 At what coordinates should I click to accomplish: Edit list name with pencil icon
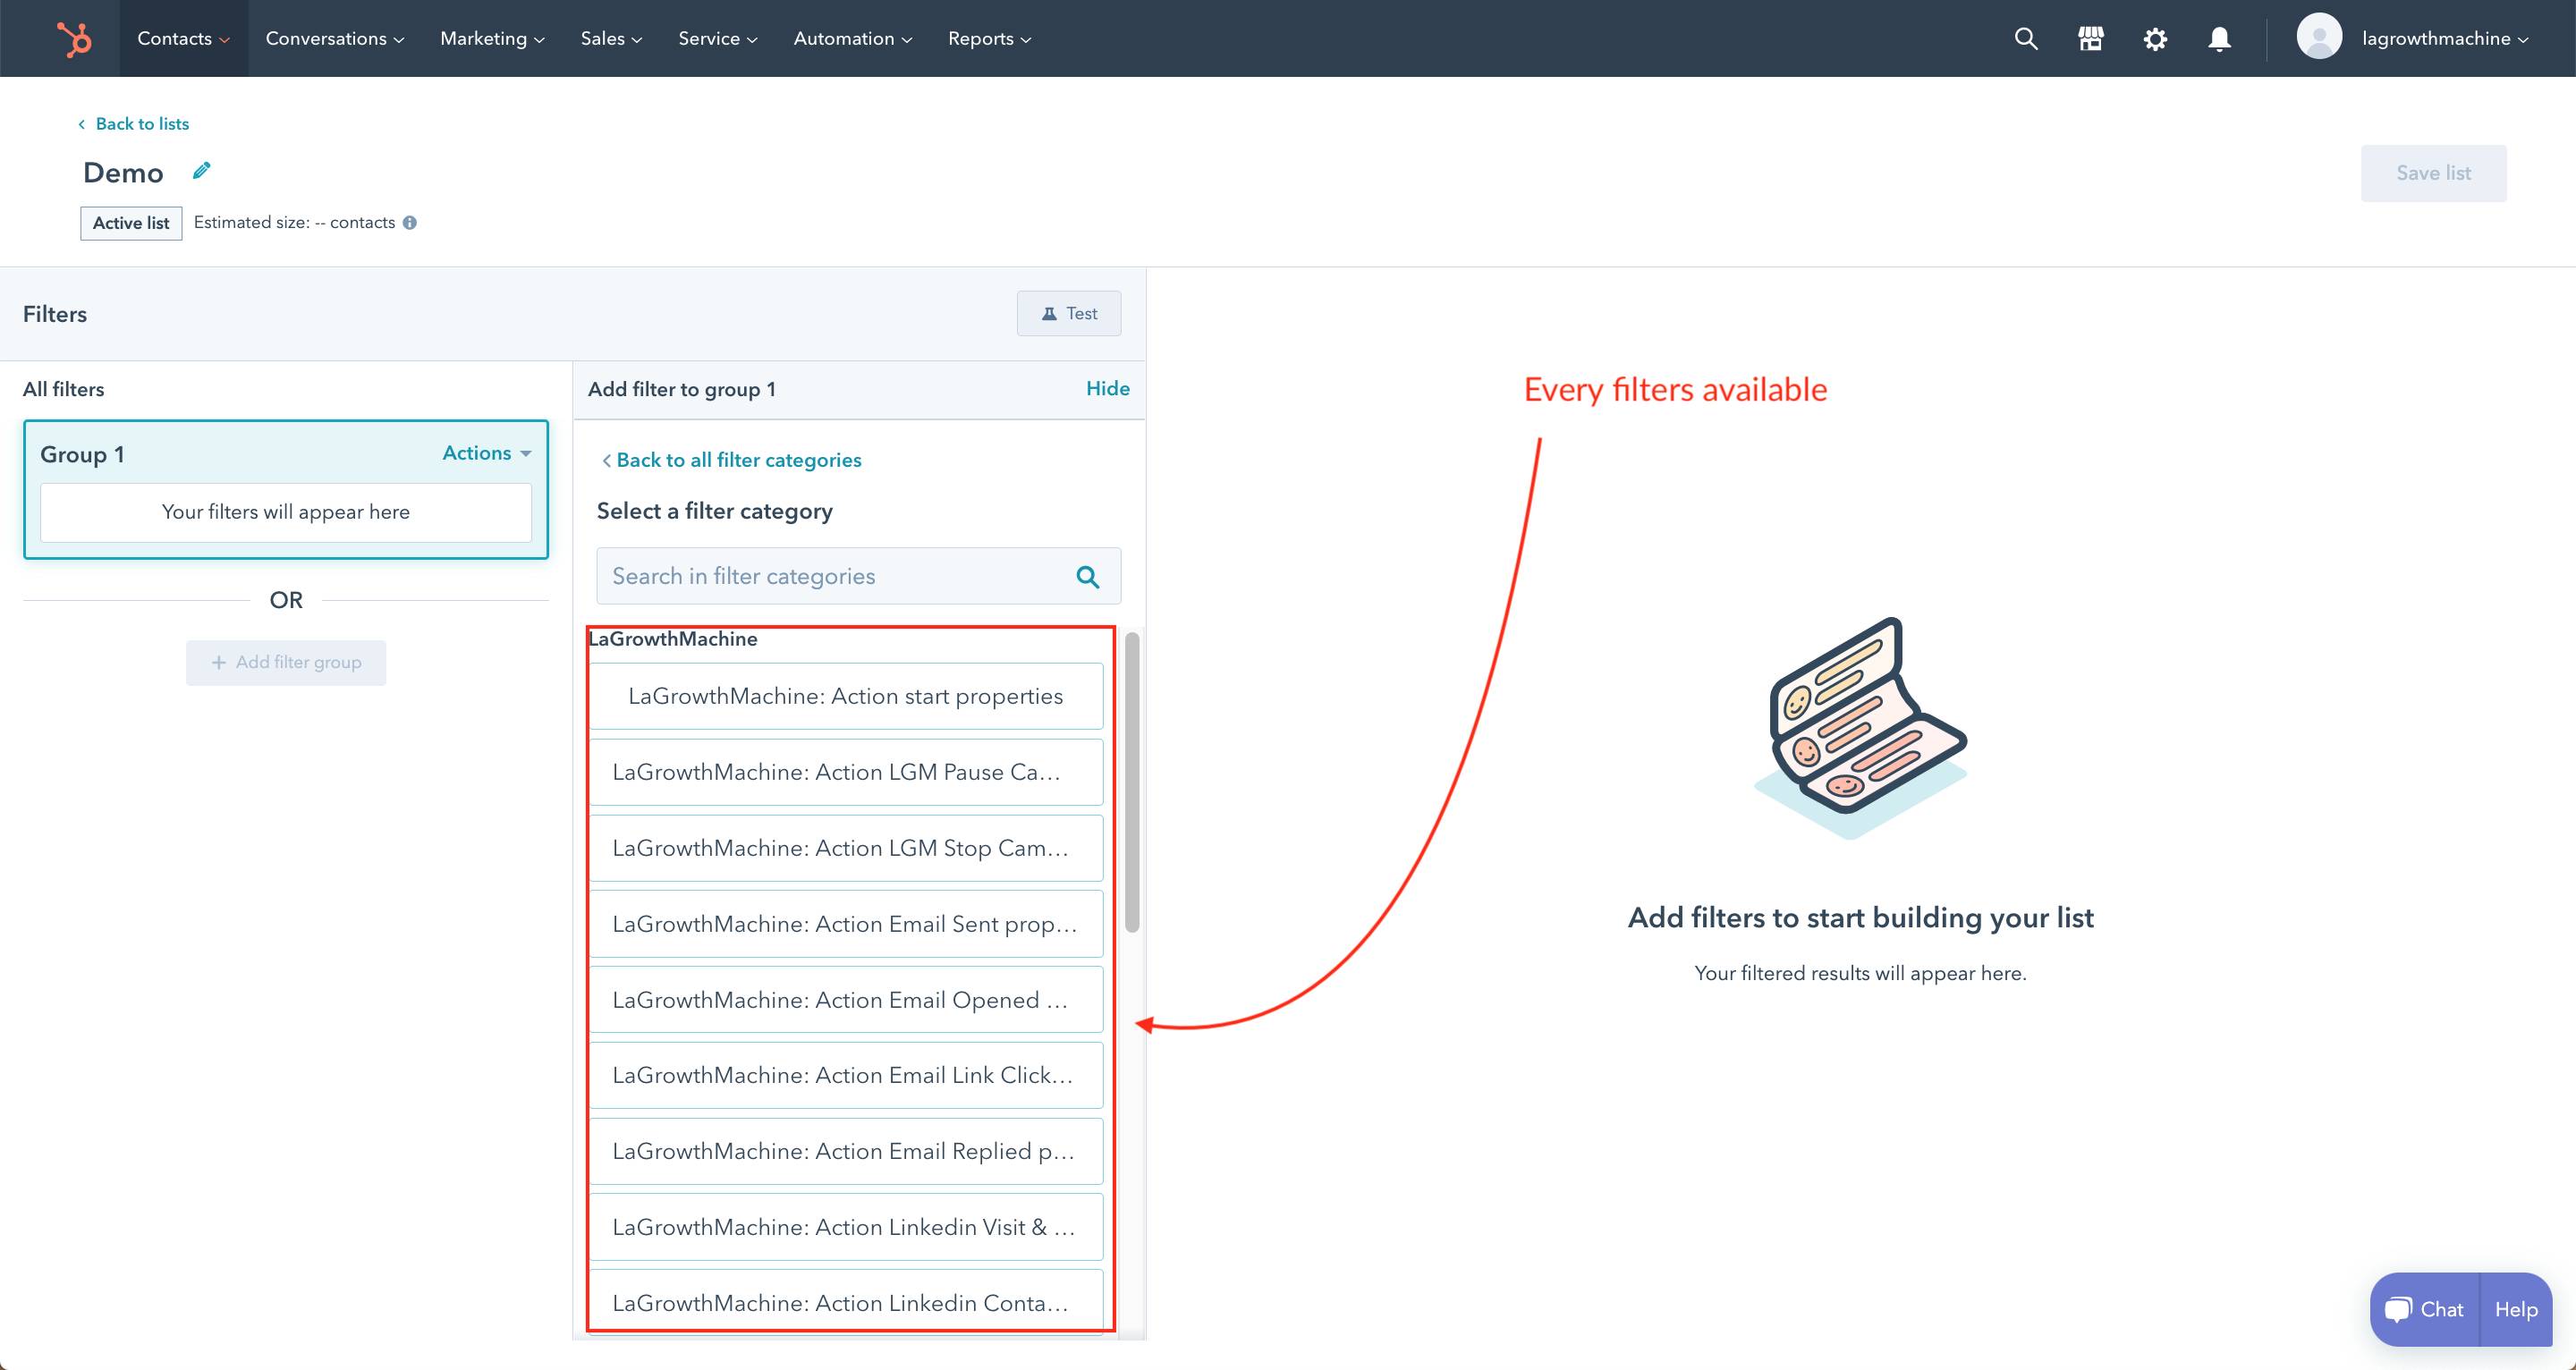tap(202, 171)
